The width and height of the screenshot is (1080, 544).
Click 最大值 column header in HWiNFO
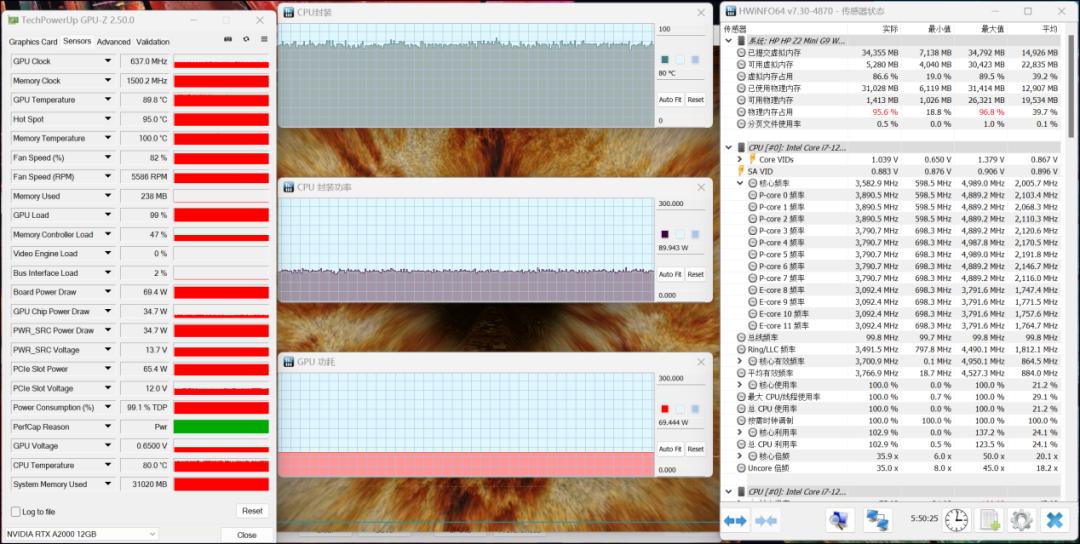click(x=991, y=29)
